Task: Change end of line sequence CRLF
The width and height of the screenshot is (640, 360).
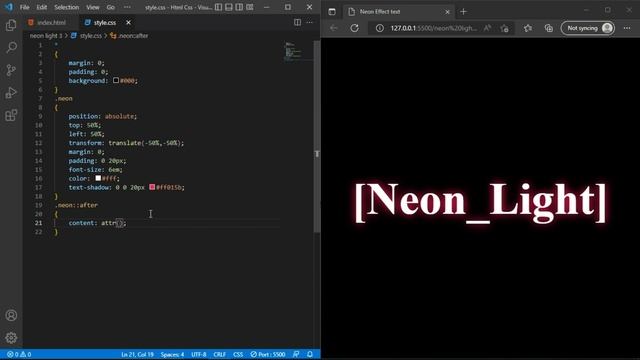Action: [x=220, y=354]
